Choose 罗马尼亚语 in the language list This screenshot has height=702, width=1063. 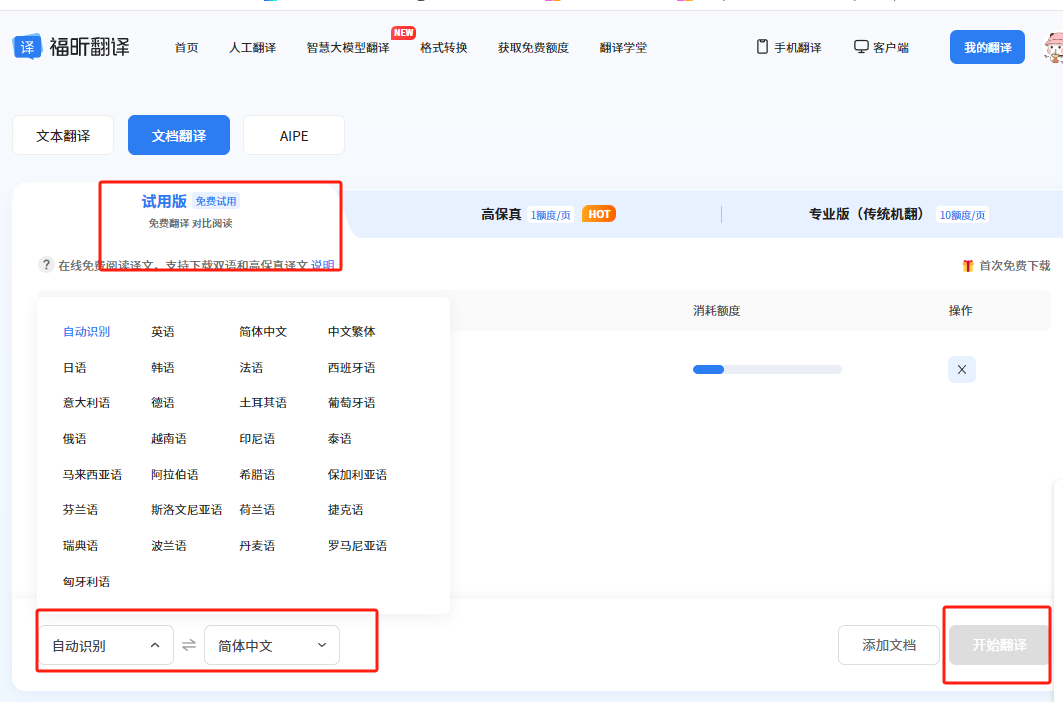(x=357, y=546)
